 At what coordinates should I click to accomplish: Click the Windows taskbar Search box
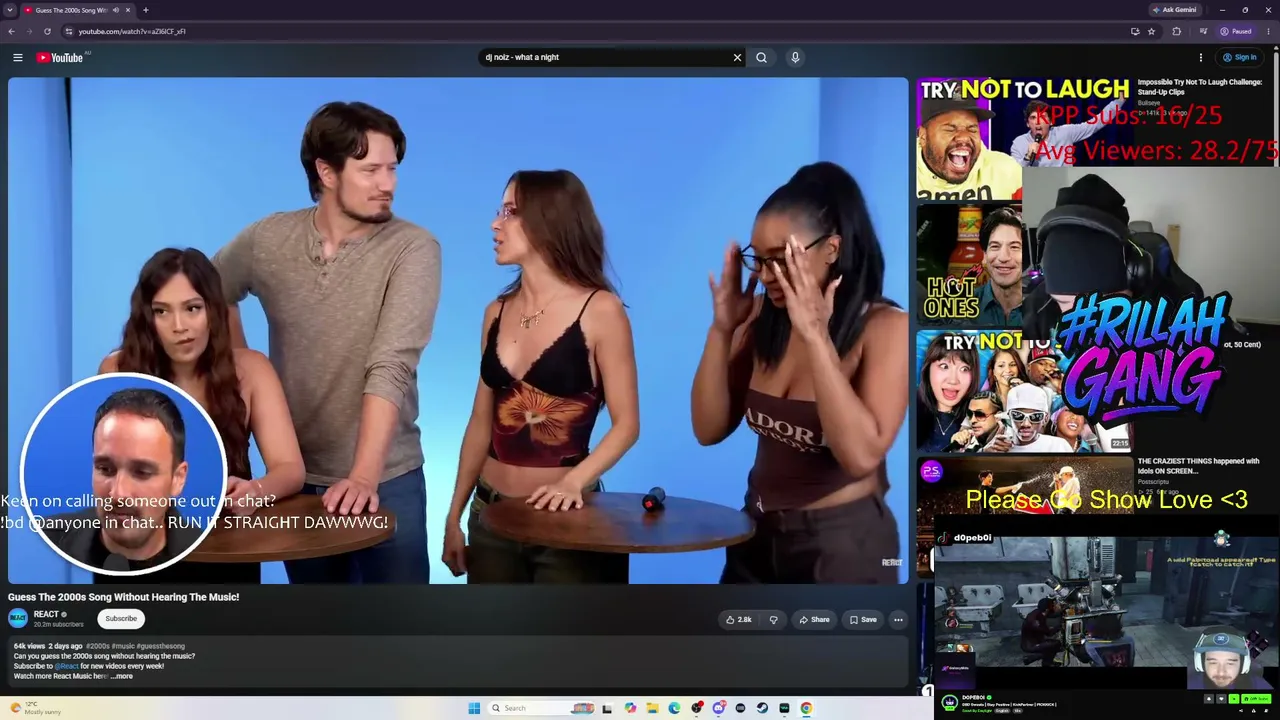click(540, 708)
